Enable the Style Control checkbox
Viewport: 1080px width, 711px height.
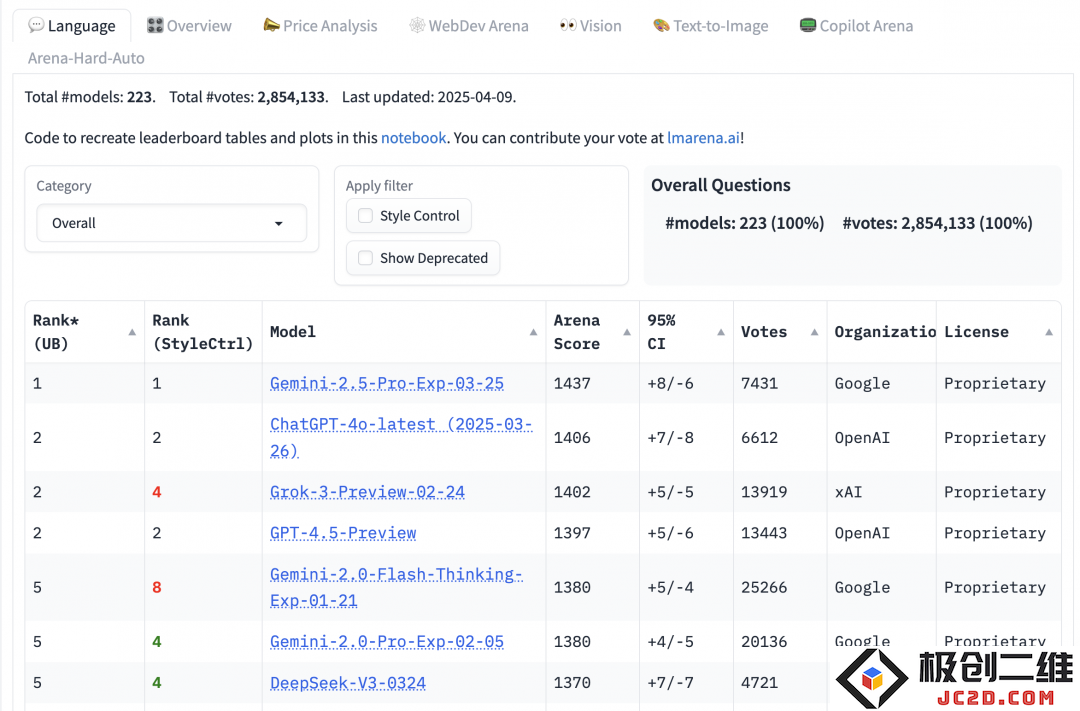pos(365,216)
